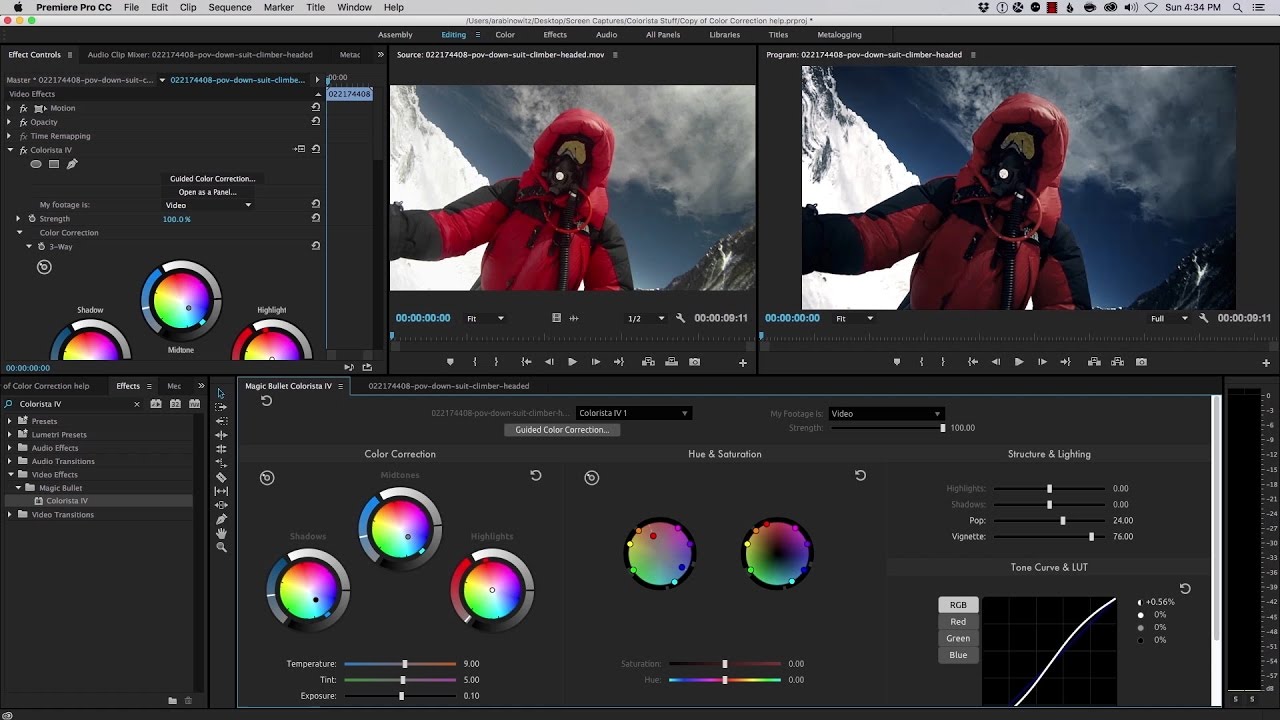Filter Accelerated Effects in Effects panel
Image resolution: width=1280 pixels, height=720 pixels.
(x=156, y=404)
